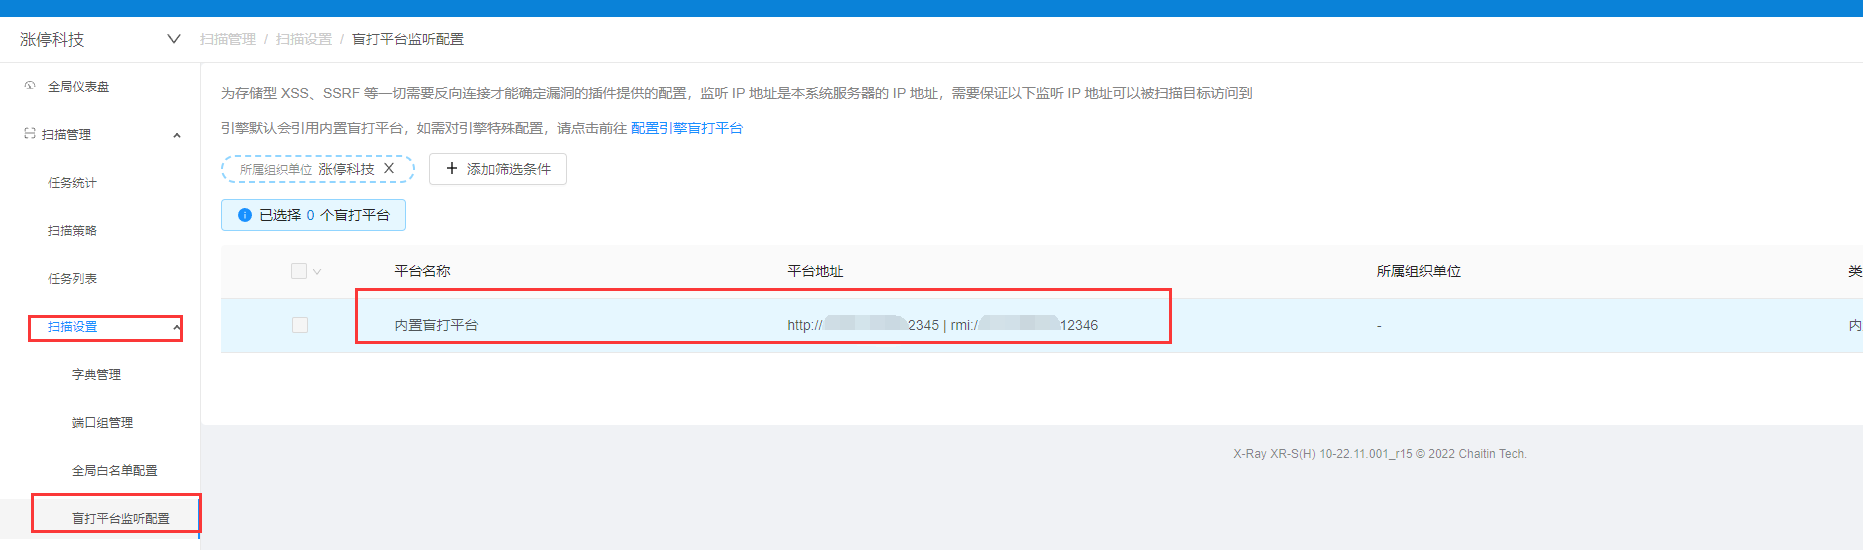Click the 扫描设置 breadcrumb link
The height and width of the screenshot is (550, 1863).
303,39
